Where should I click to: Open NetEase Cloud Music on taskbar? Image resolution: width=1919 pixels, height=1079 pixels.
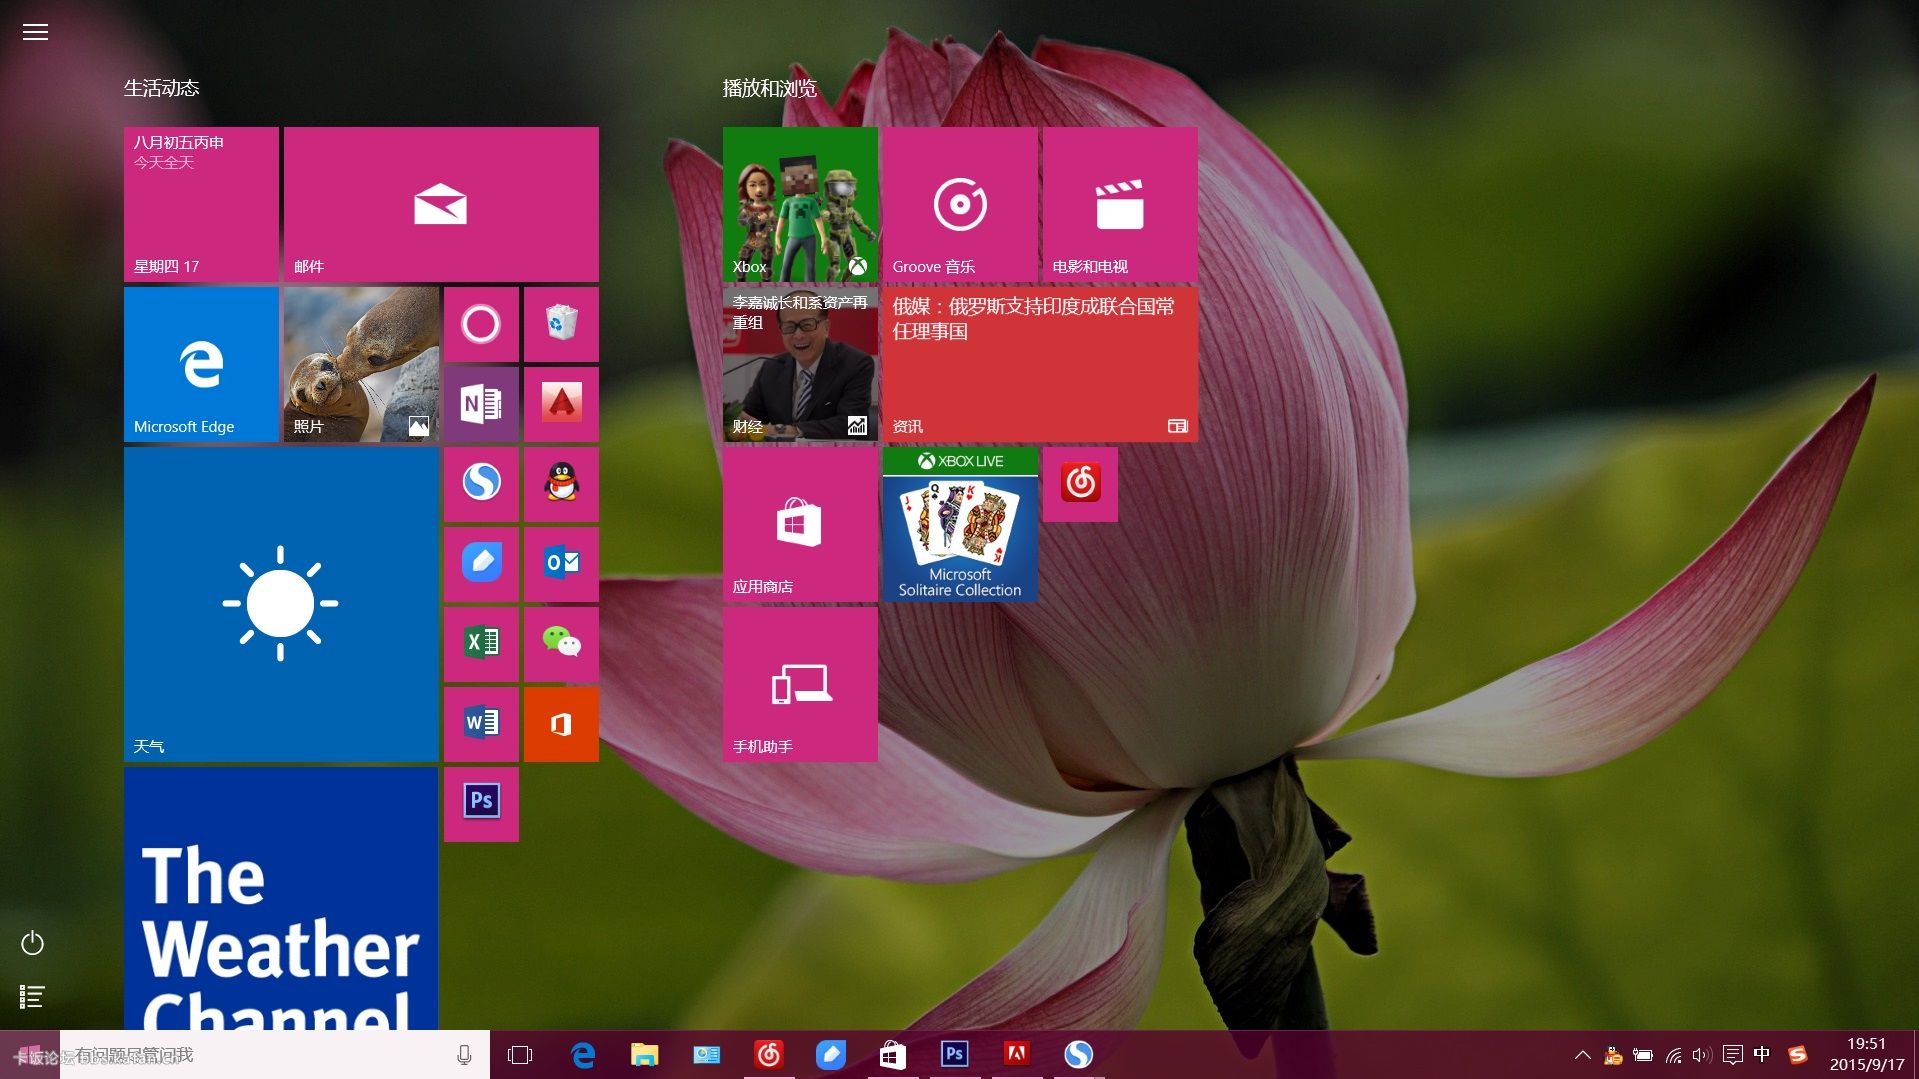(769, 1055)
